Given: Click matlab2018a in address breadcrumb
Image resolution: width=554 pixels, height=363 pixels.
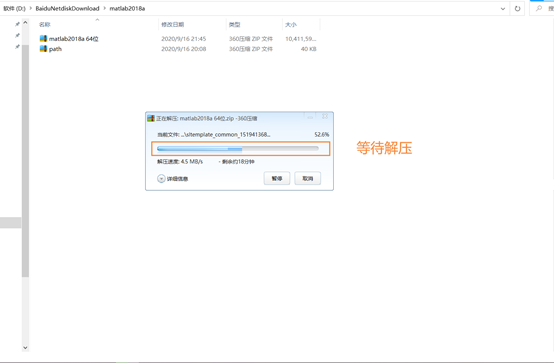Looking at the screenshot, I should [127, 8].
